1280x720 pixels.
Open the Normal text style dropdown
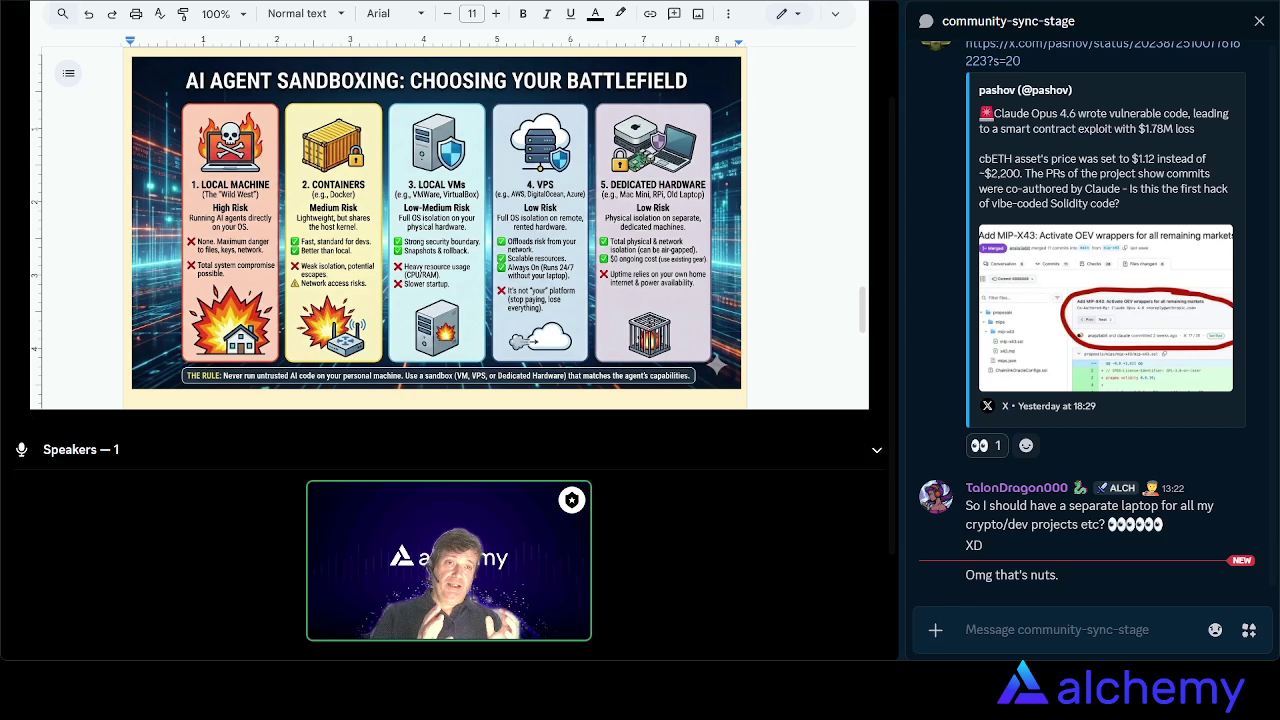tap(305, 14)
